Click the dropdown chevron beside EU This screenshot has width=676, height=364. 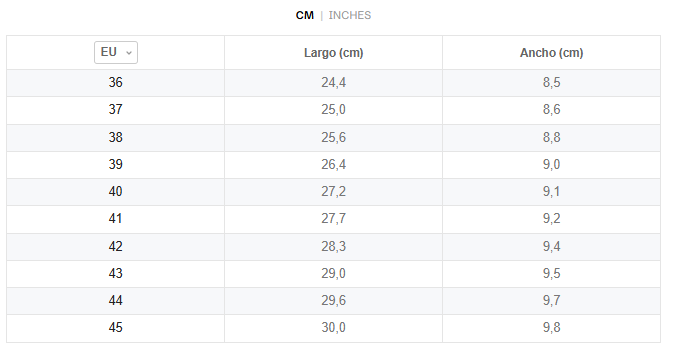(x=128, y=53)
